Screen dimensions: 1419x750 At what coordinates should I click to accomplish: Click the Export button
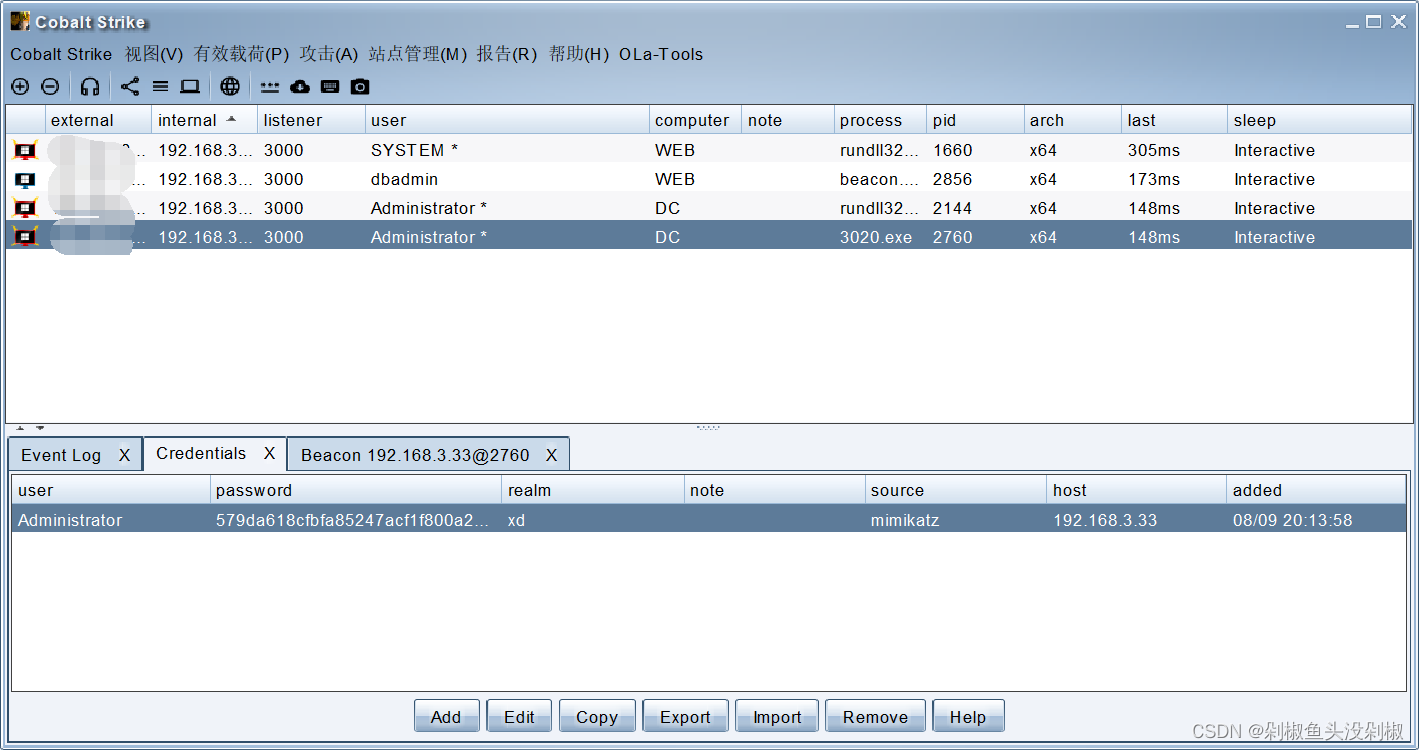click(685, 716)
